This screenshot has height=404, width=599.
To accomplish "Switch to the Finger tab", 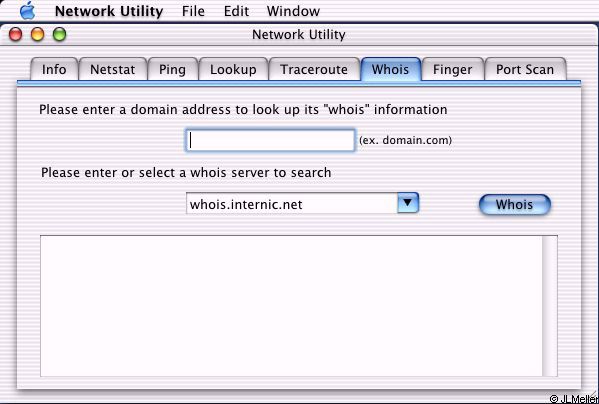I will [x=452, y=69].
